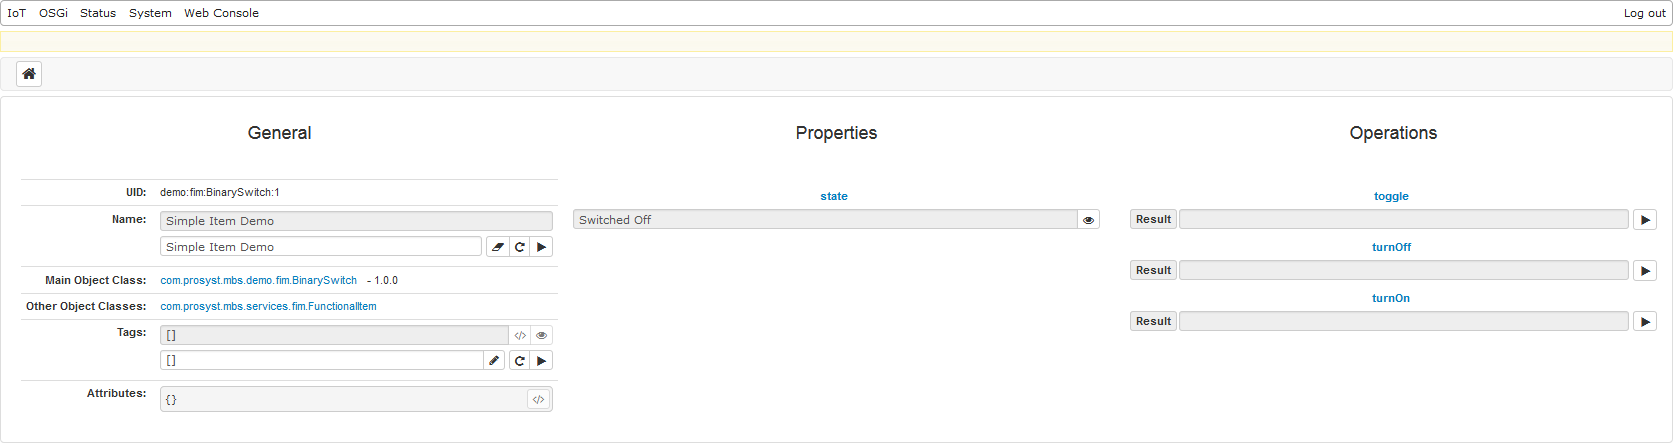Toggle code view for read-only Tags

click(520, 336)
